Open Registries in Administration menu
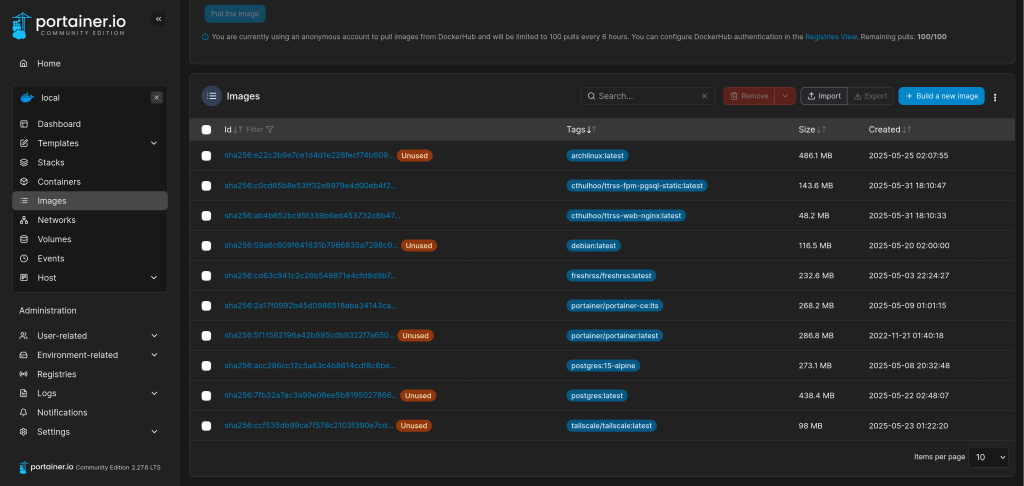Image resolution: width=1024 pixels, height=486 pixels. point(57,374)
